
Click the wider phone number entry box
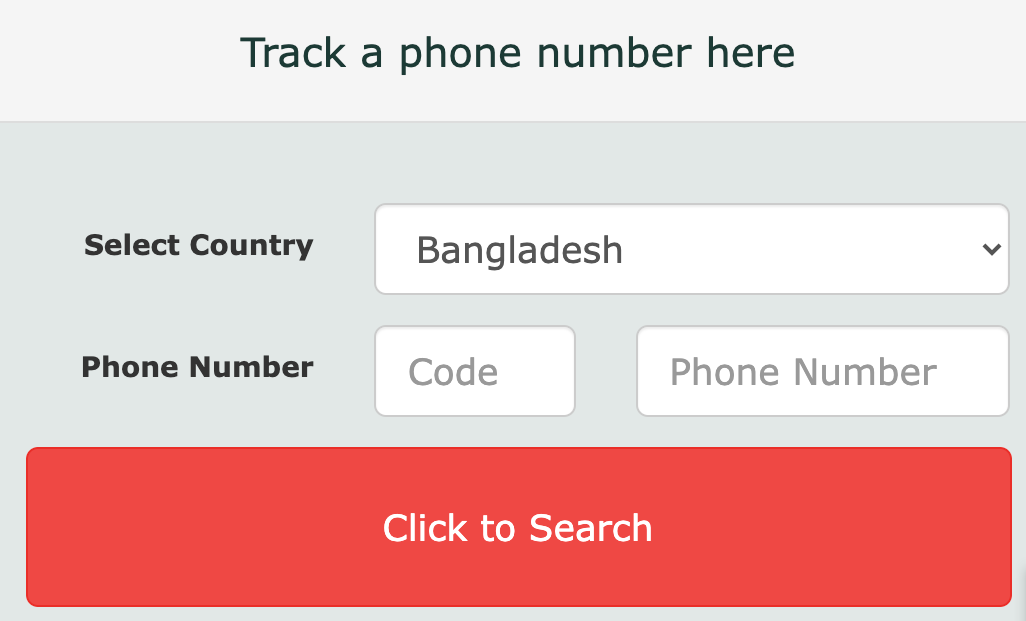click(x=822, y=370)
